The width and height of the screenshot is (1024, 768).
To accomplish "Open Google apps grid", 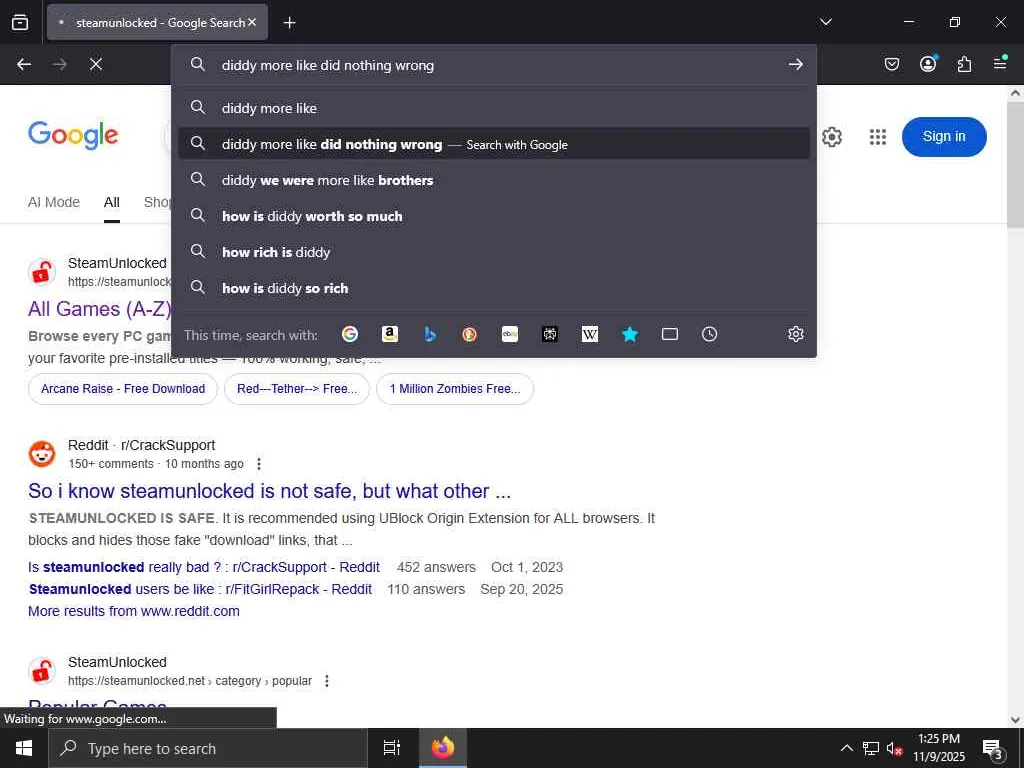I will (878, 137).
